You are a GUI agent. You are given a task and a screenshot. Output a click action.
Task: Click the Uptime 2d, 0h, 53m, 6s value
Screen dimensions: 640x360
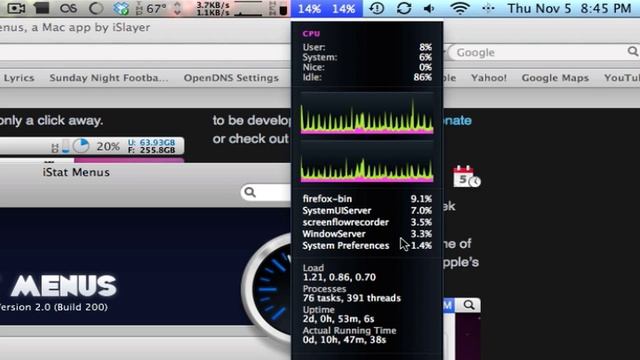point(338,319)
